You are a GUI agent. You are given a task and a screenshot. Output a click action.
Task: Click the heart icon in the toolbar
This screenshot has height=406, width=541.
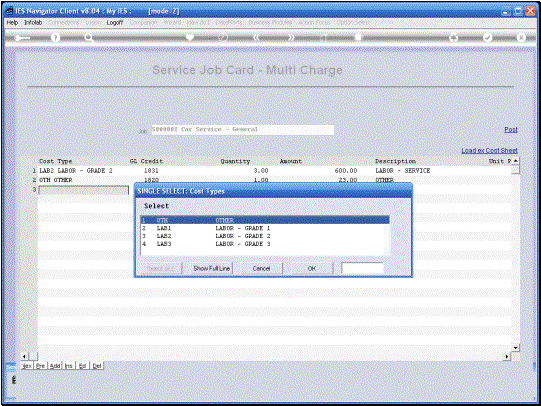(x=189, y=37)
